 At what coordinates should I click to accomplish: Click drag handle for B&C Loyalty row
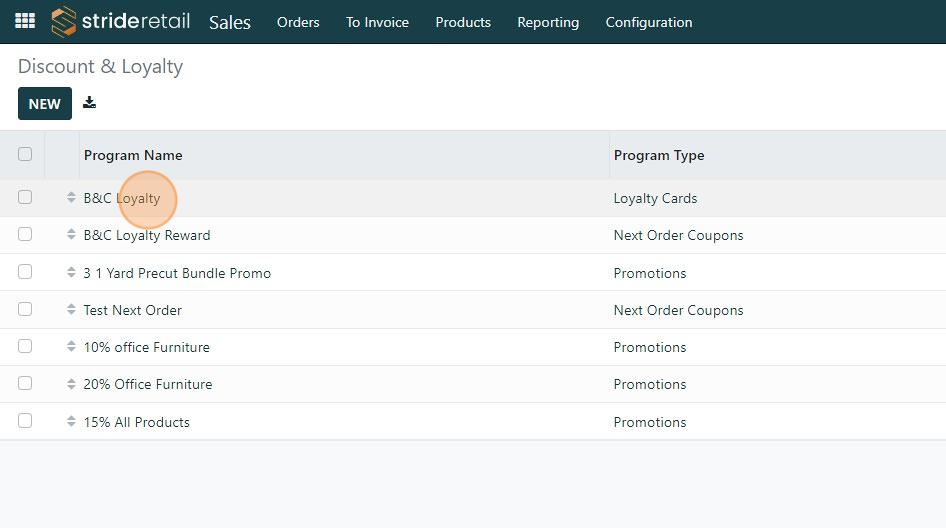click(71, 198)
